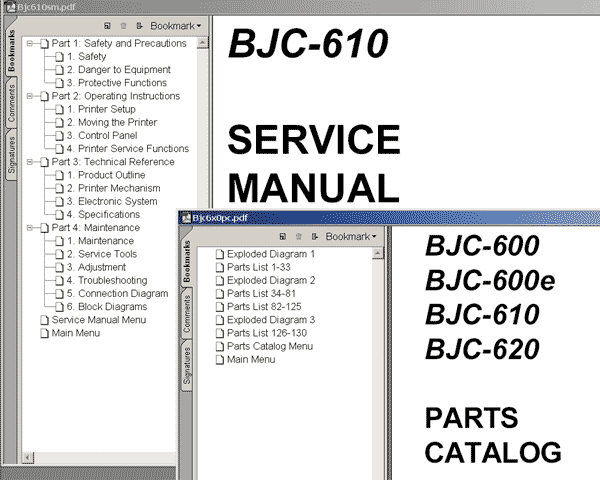Open 'Parts Catalog Menu' bookmark
The image size is (600, 480).
270,346
